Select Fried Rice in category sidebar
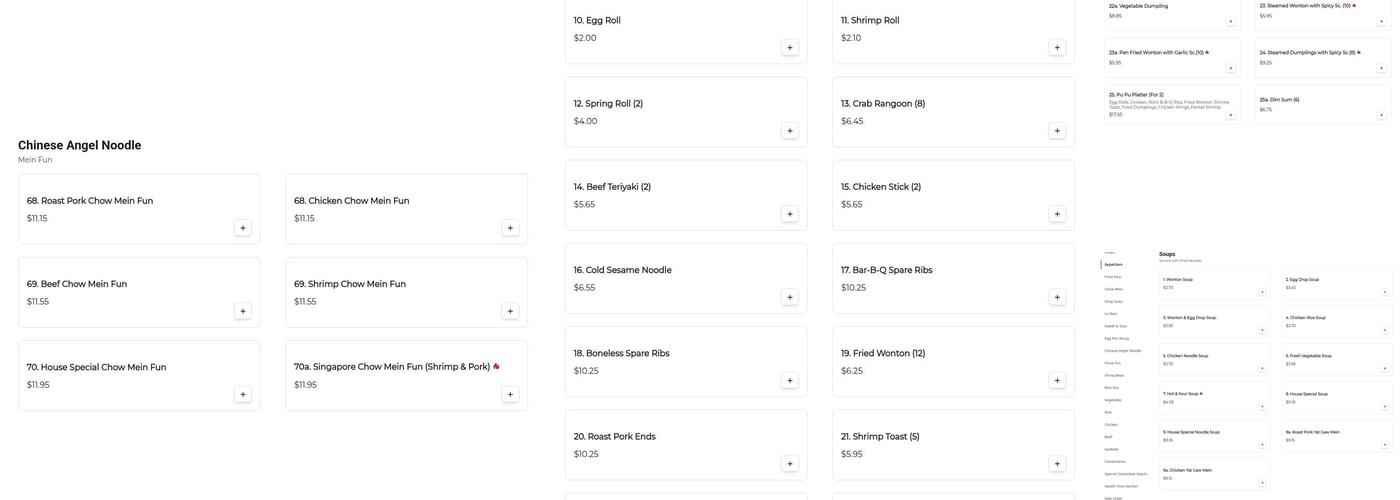The height and width of the screenshot is (500, 1400). tap(1112, 277)
